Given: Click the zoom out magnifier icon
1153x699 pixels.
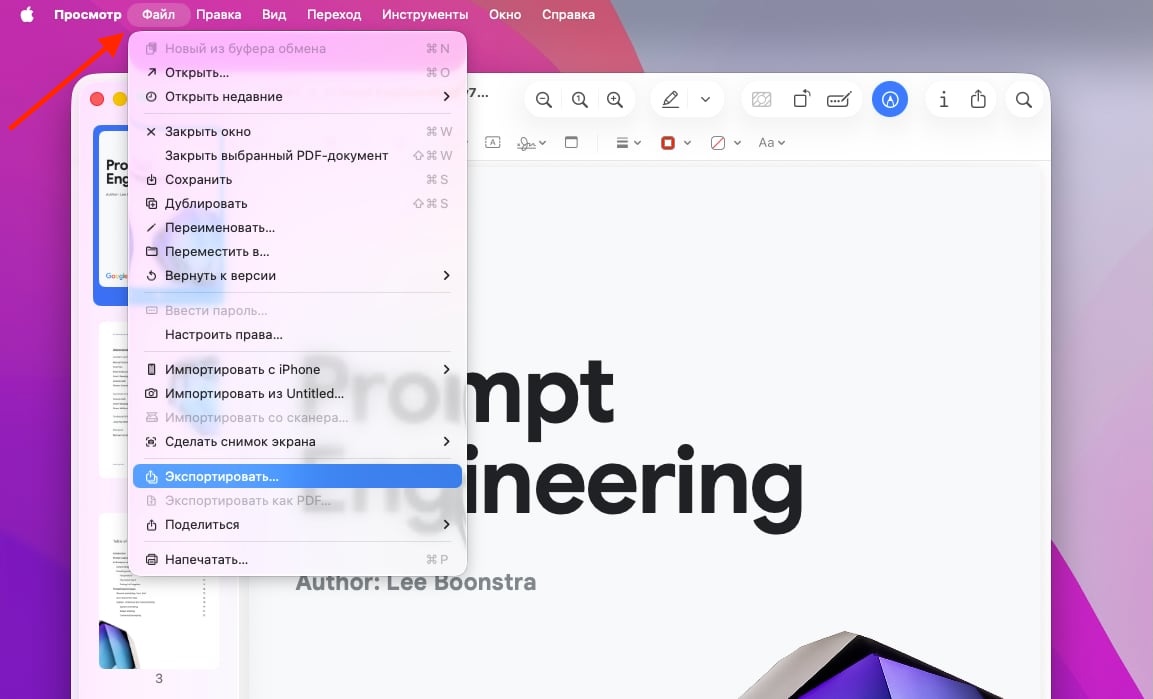Looking at the screenshot, I should coord(544,99).
